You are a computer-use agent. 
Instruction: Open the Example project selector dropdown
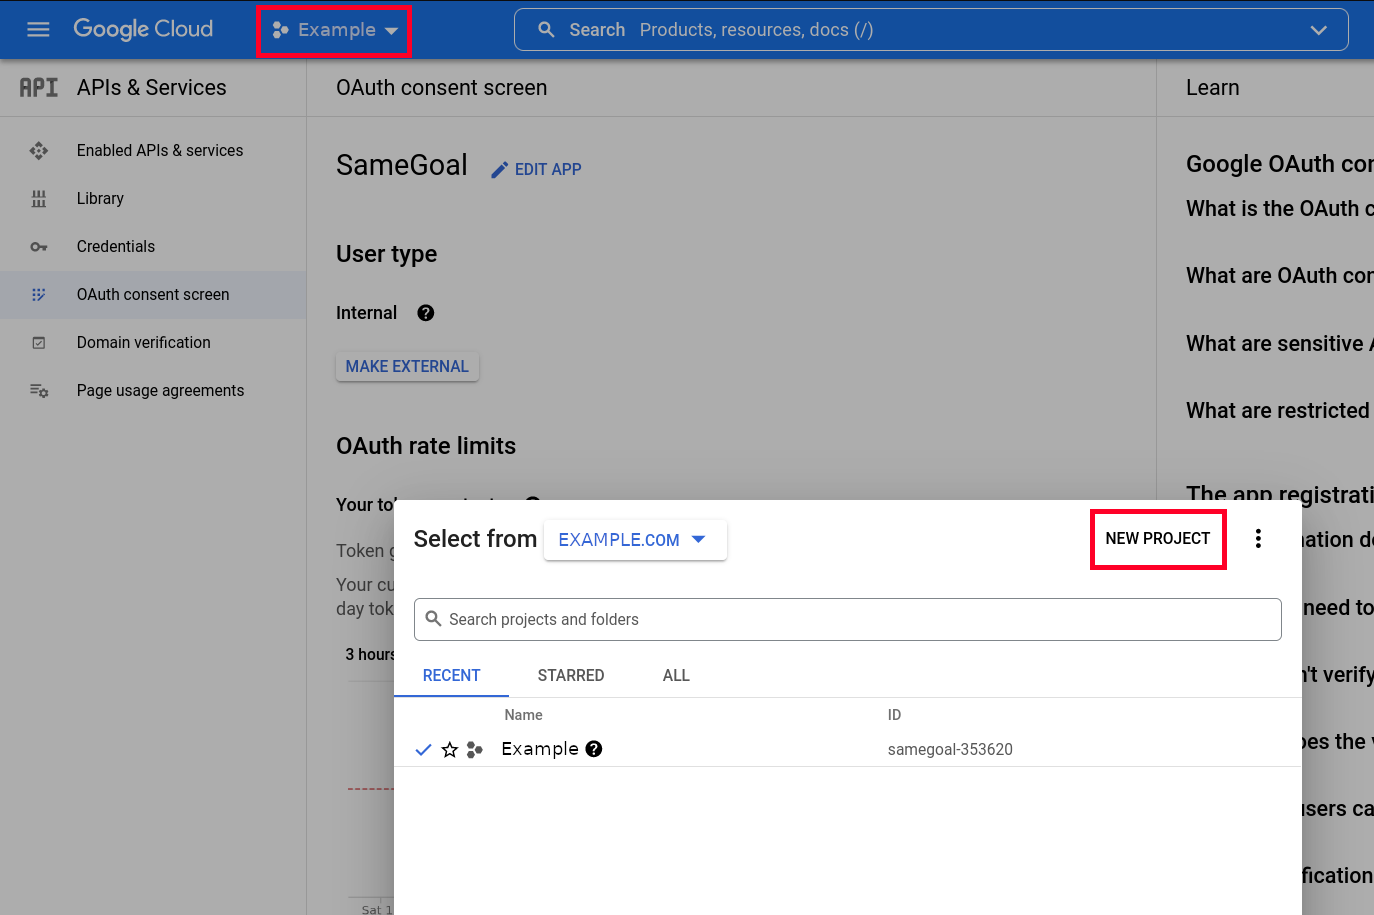(x=334, y=30)
